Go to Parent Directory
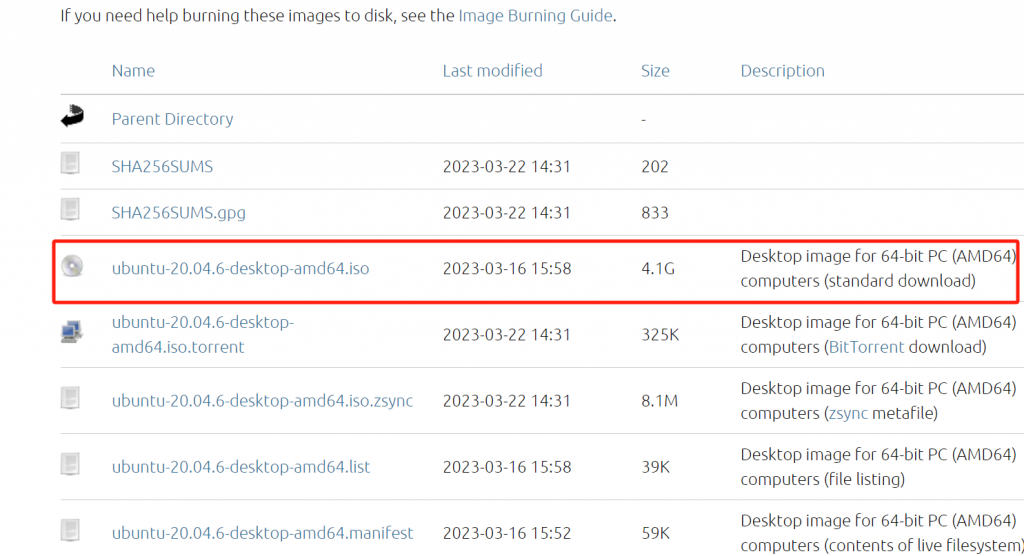Screen dimensions: 1024x556 point(172,119)
